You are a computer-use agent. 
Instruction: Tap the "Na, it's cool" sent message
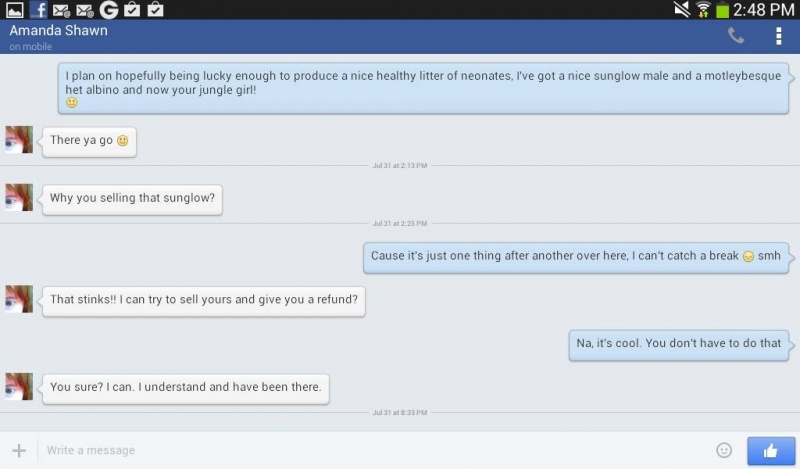[679, 344]
